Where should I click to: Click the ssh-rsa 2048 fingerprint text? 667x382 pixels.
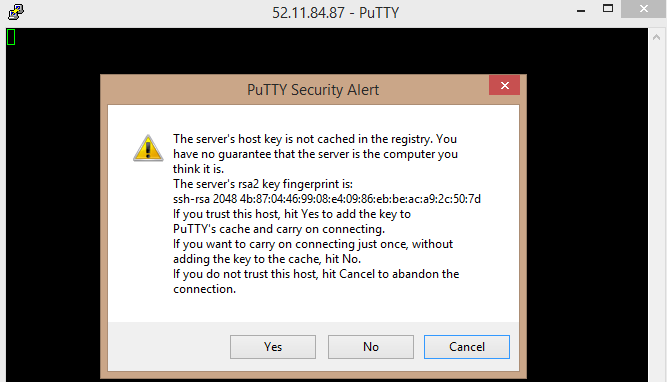(x=327, y=199)
